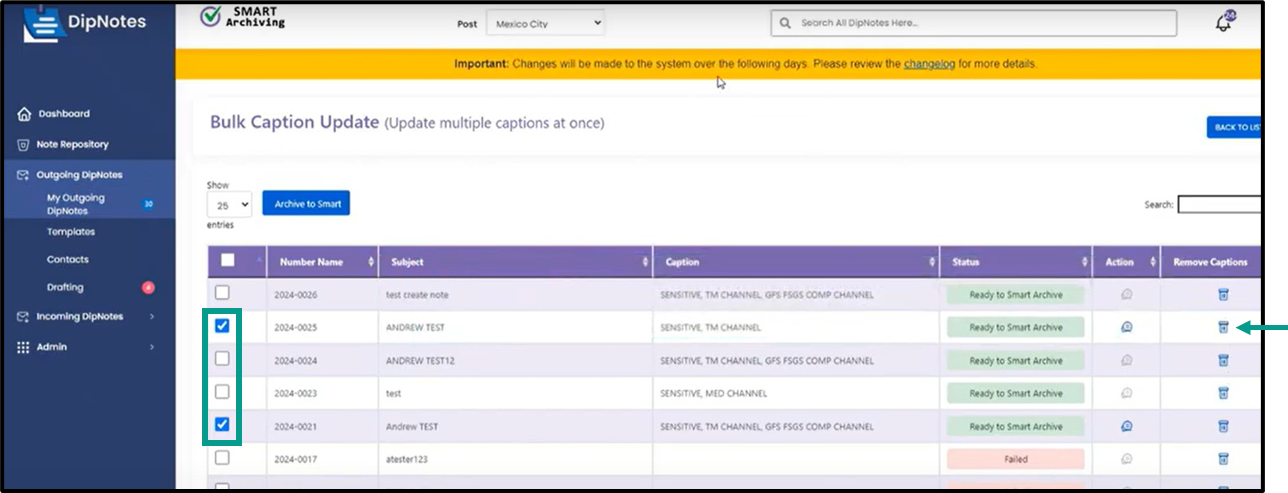Click the Smart Archiving checkmark logo
1288x493 pixels.
tap(210, 17)
